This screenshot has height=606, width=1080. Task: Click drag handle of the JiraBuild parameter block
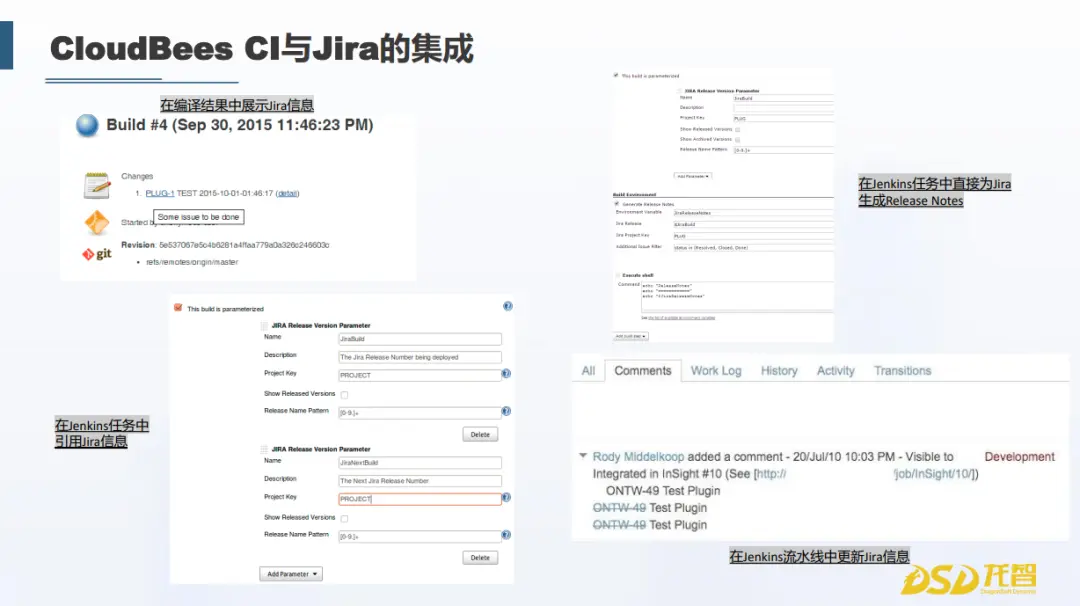click(264, 326)
